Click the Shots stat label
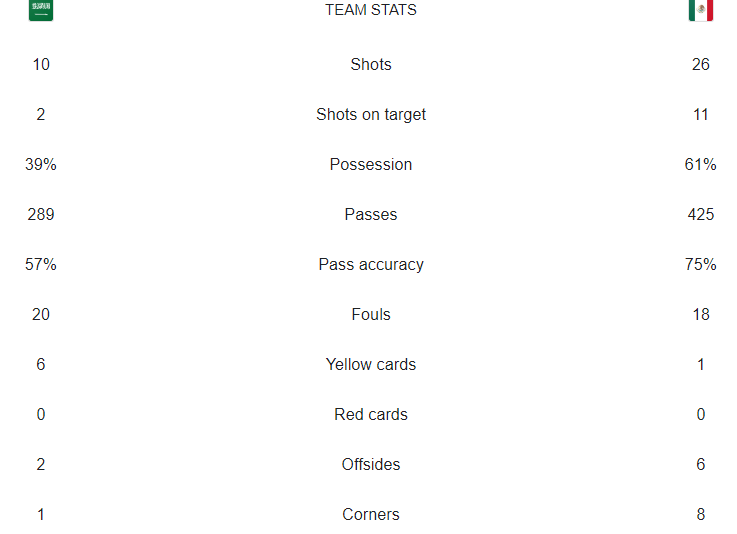This screenshot has height=534, width=737. tap(371, 64)
